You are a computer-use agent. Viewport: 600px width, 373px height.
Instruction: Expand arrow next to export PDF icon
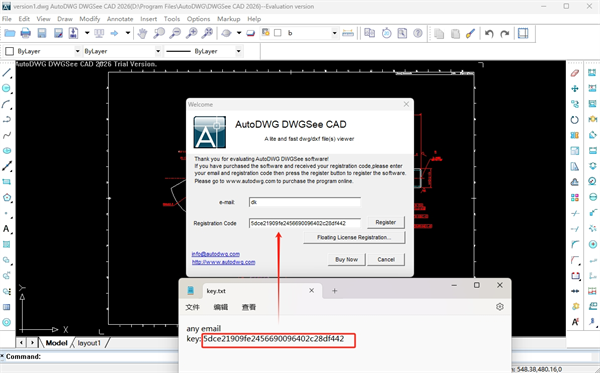point(87,33)
